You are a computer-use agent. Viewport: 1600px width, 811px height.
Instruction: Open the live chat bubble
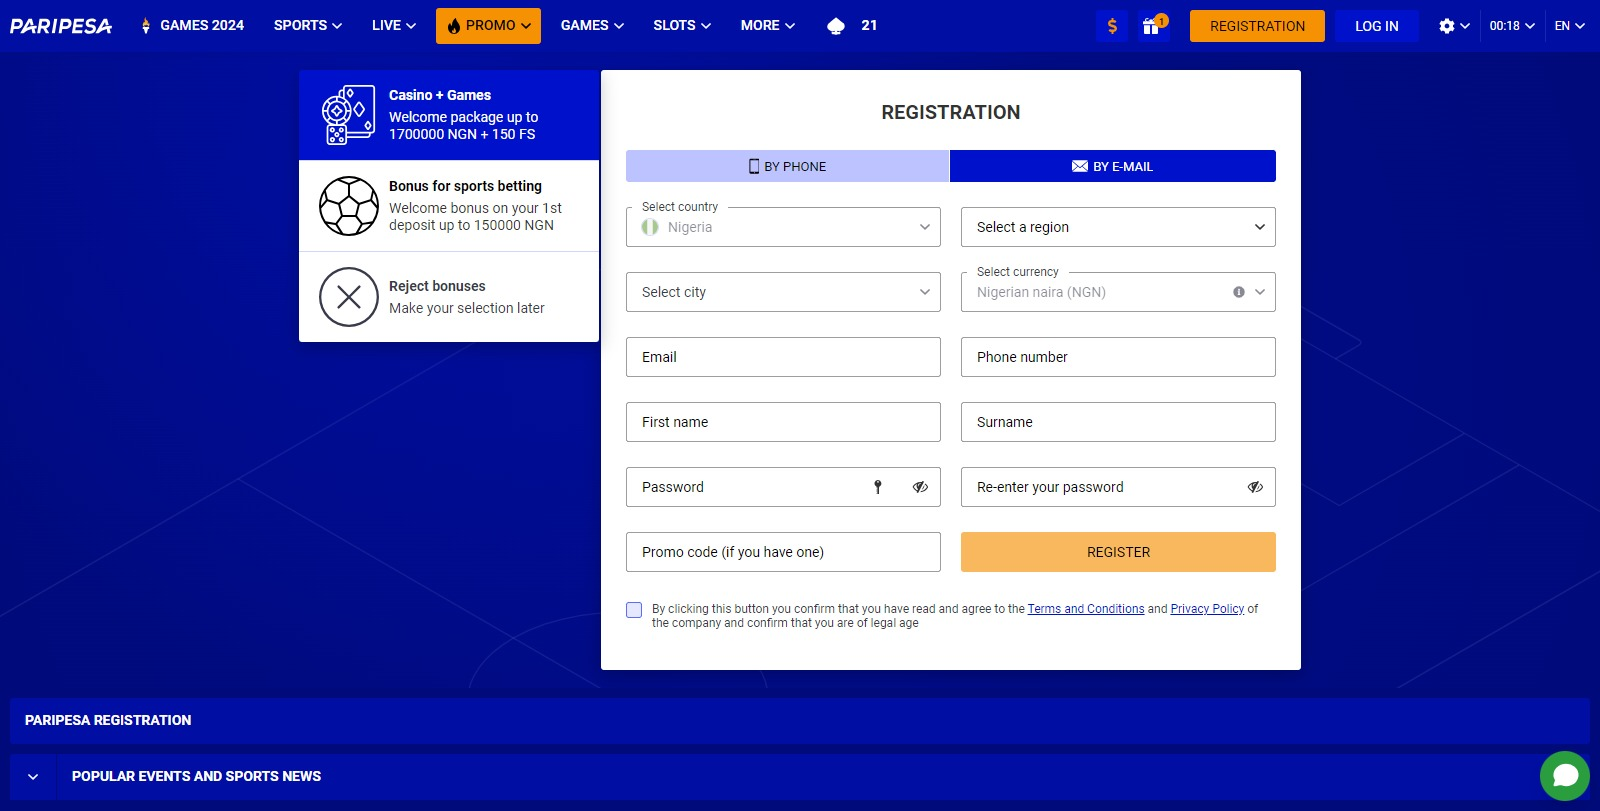1565,776
